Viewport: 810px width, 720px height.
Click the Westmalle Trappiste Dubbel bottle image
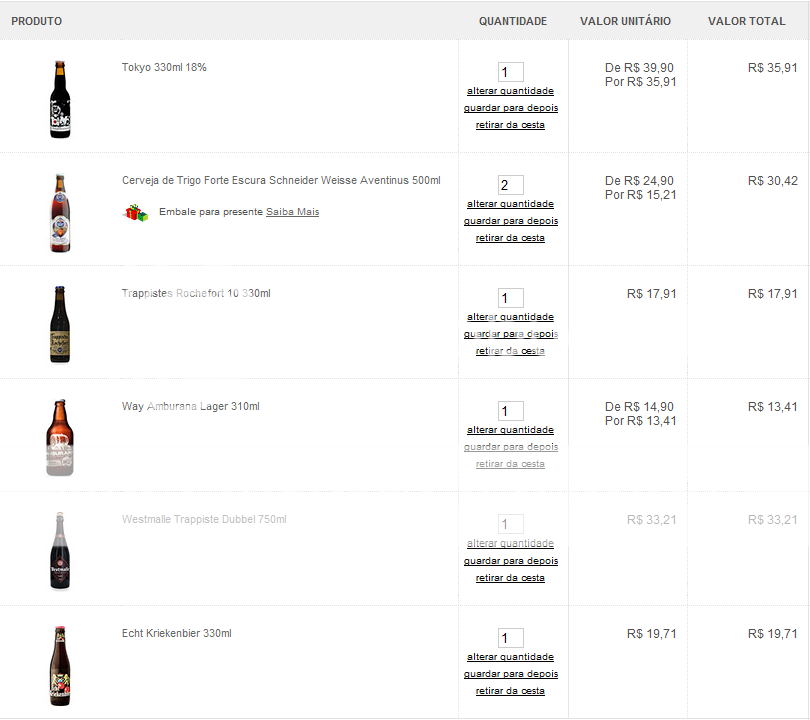point(60,551)
